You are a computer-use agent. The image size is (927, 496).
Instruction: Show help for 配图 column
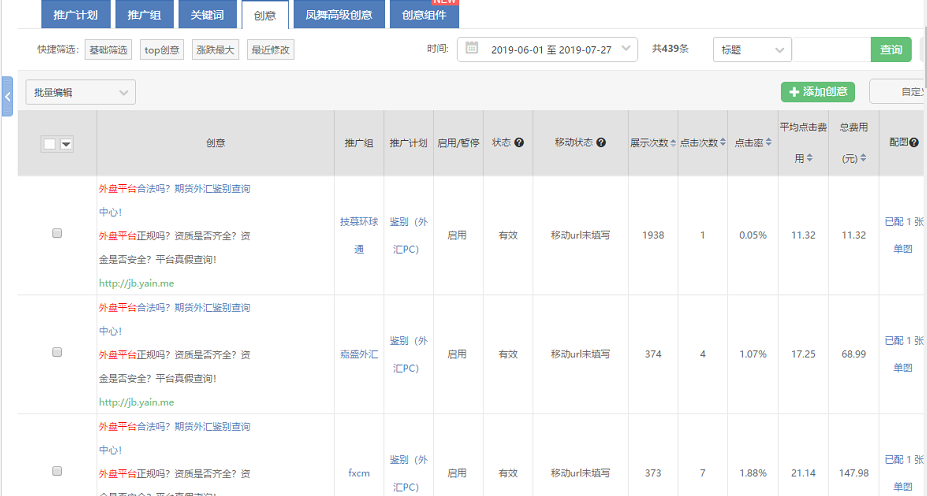tap(914, 142)
